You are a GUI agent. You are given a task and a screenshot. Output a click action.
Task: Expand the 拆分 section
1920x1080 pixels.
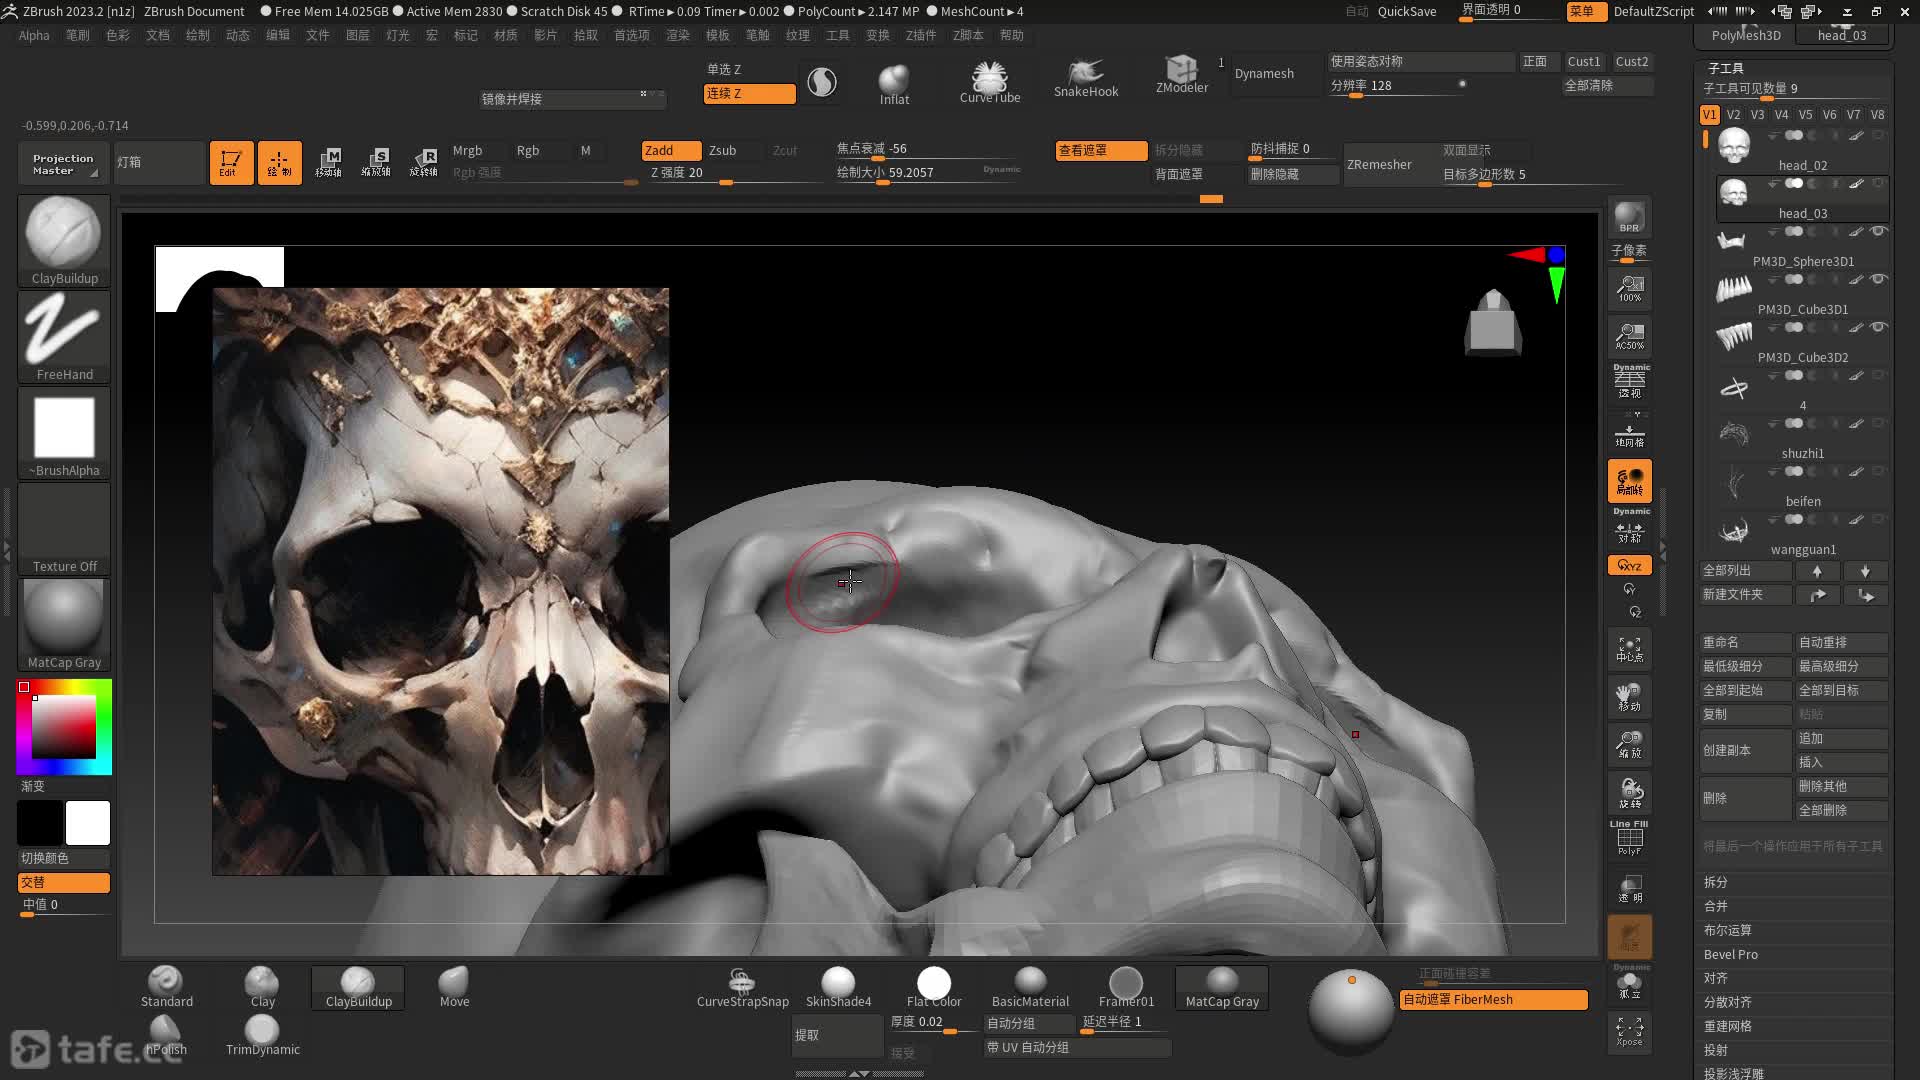click(x=1716, y=882)
